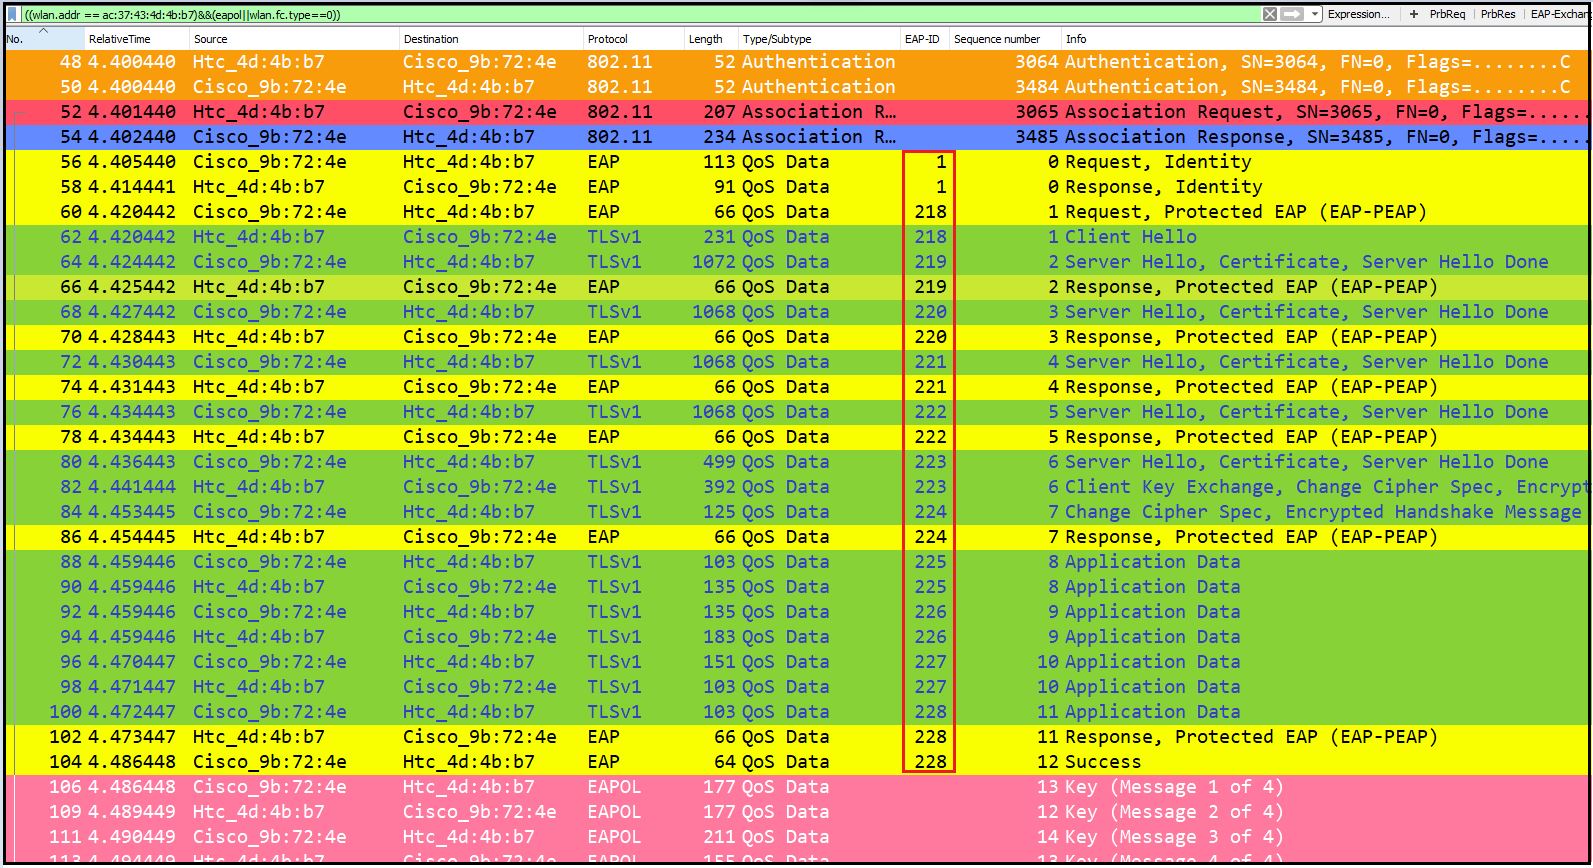Select packet 72 TLSv1 Server Hello row
1593x868 pixels.
[796, 362]
